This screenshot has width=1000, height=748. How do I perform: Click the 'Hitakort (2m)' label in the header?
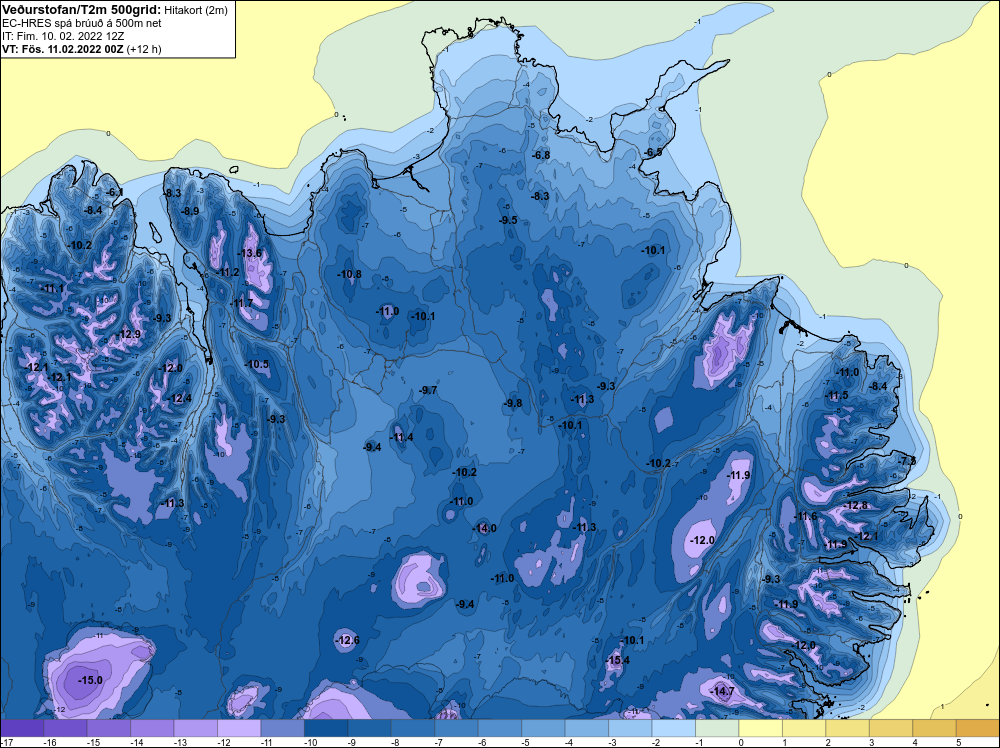coord(196,10)
